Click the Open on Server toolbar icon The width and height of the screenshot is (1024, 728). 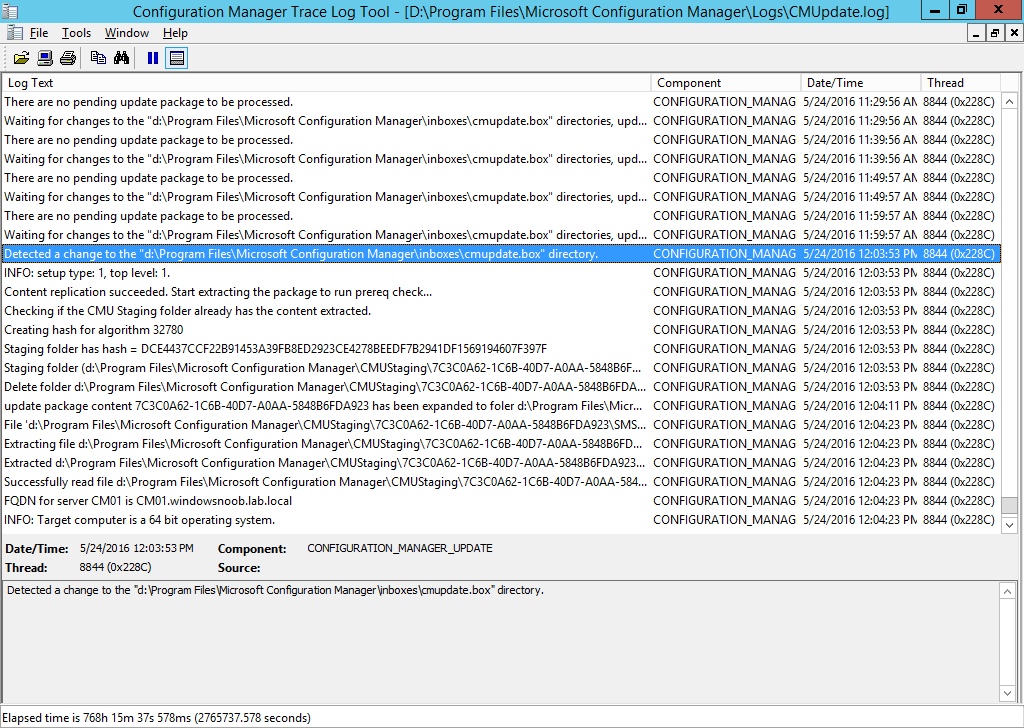(45, 58)
